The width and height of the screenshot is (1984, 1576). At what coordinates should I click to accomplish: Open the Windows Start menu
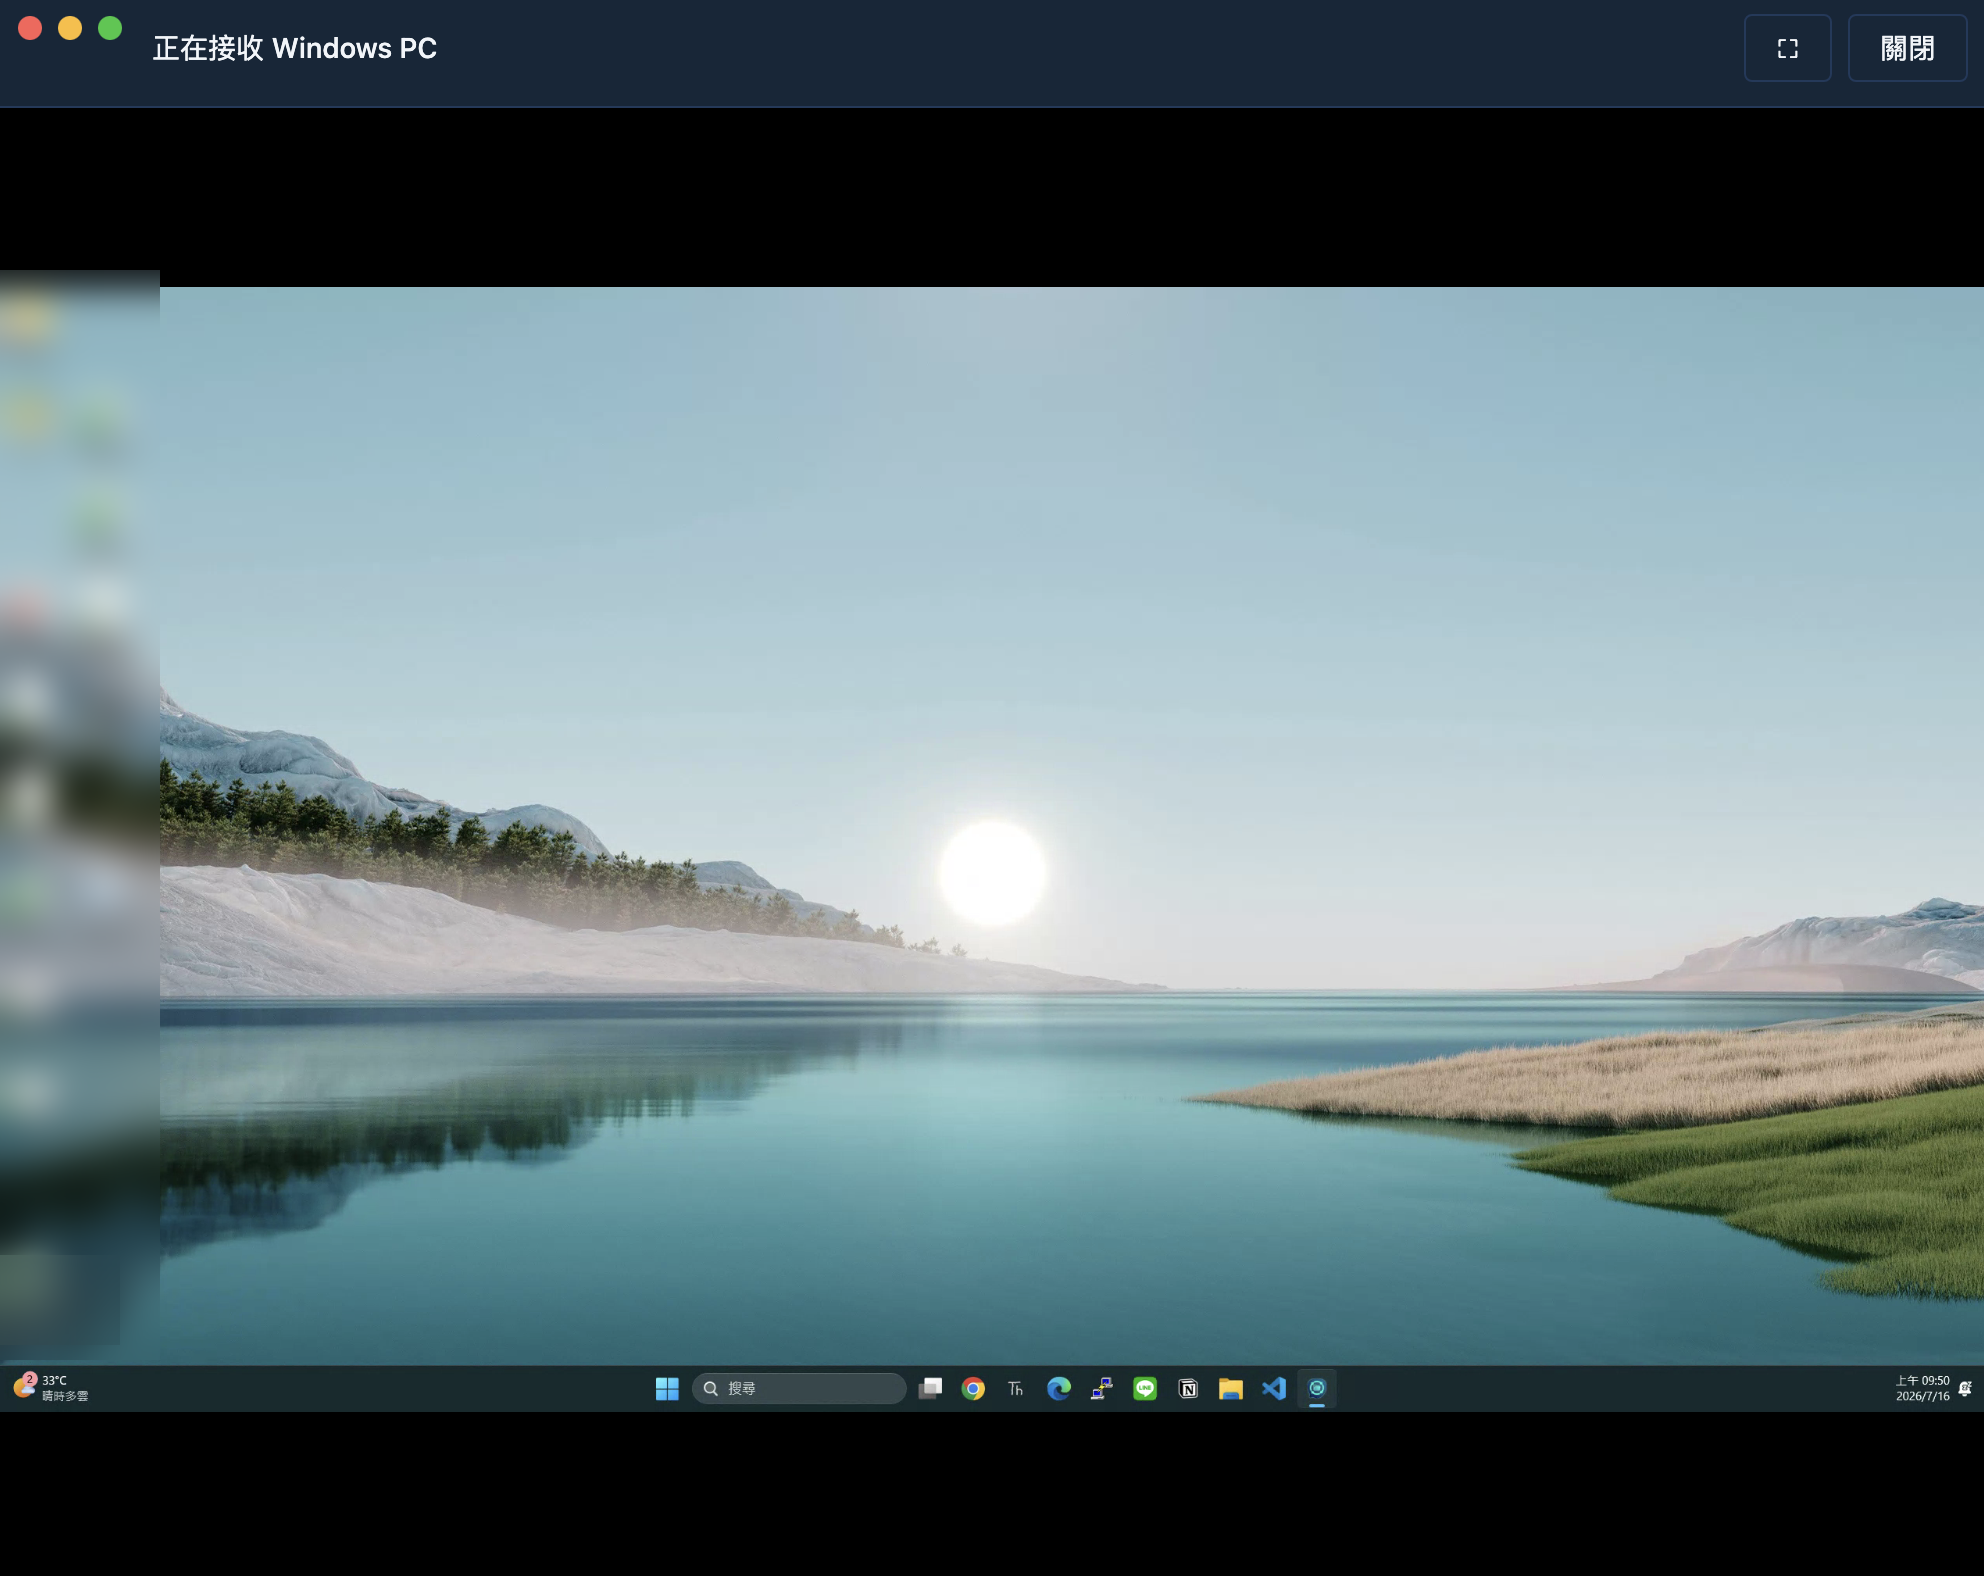[x=667, y=1388]
